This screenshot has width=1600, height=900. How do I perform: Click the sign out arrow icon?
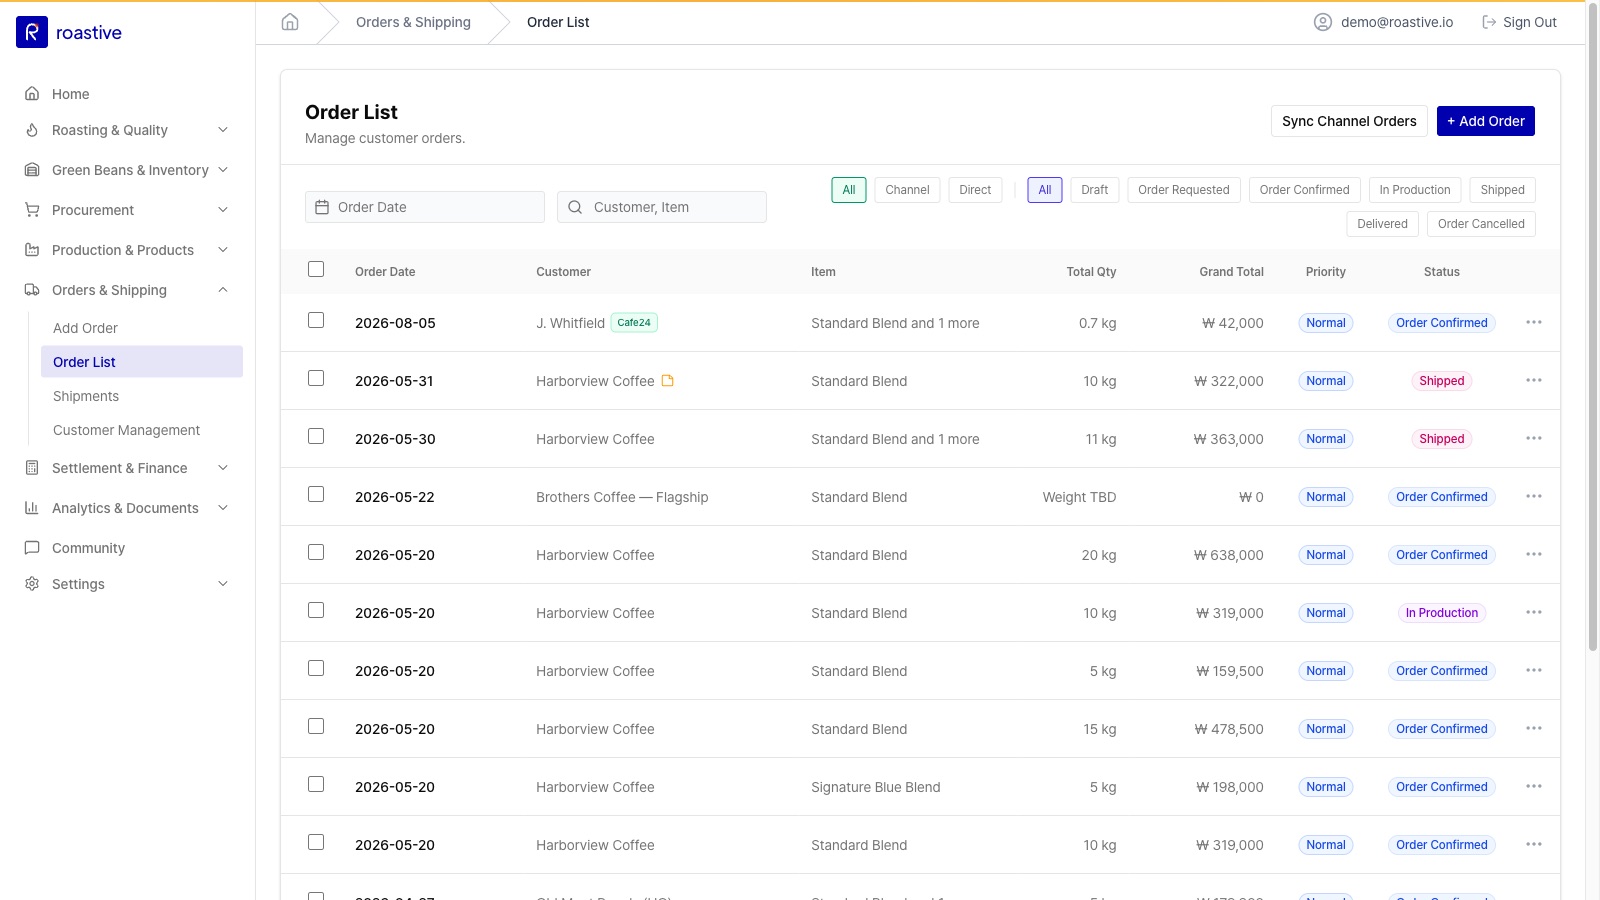(1489, 22)
